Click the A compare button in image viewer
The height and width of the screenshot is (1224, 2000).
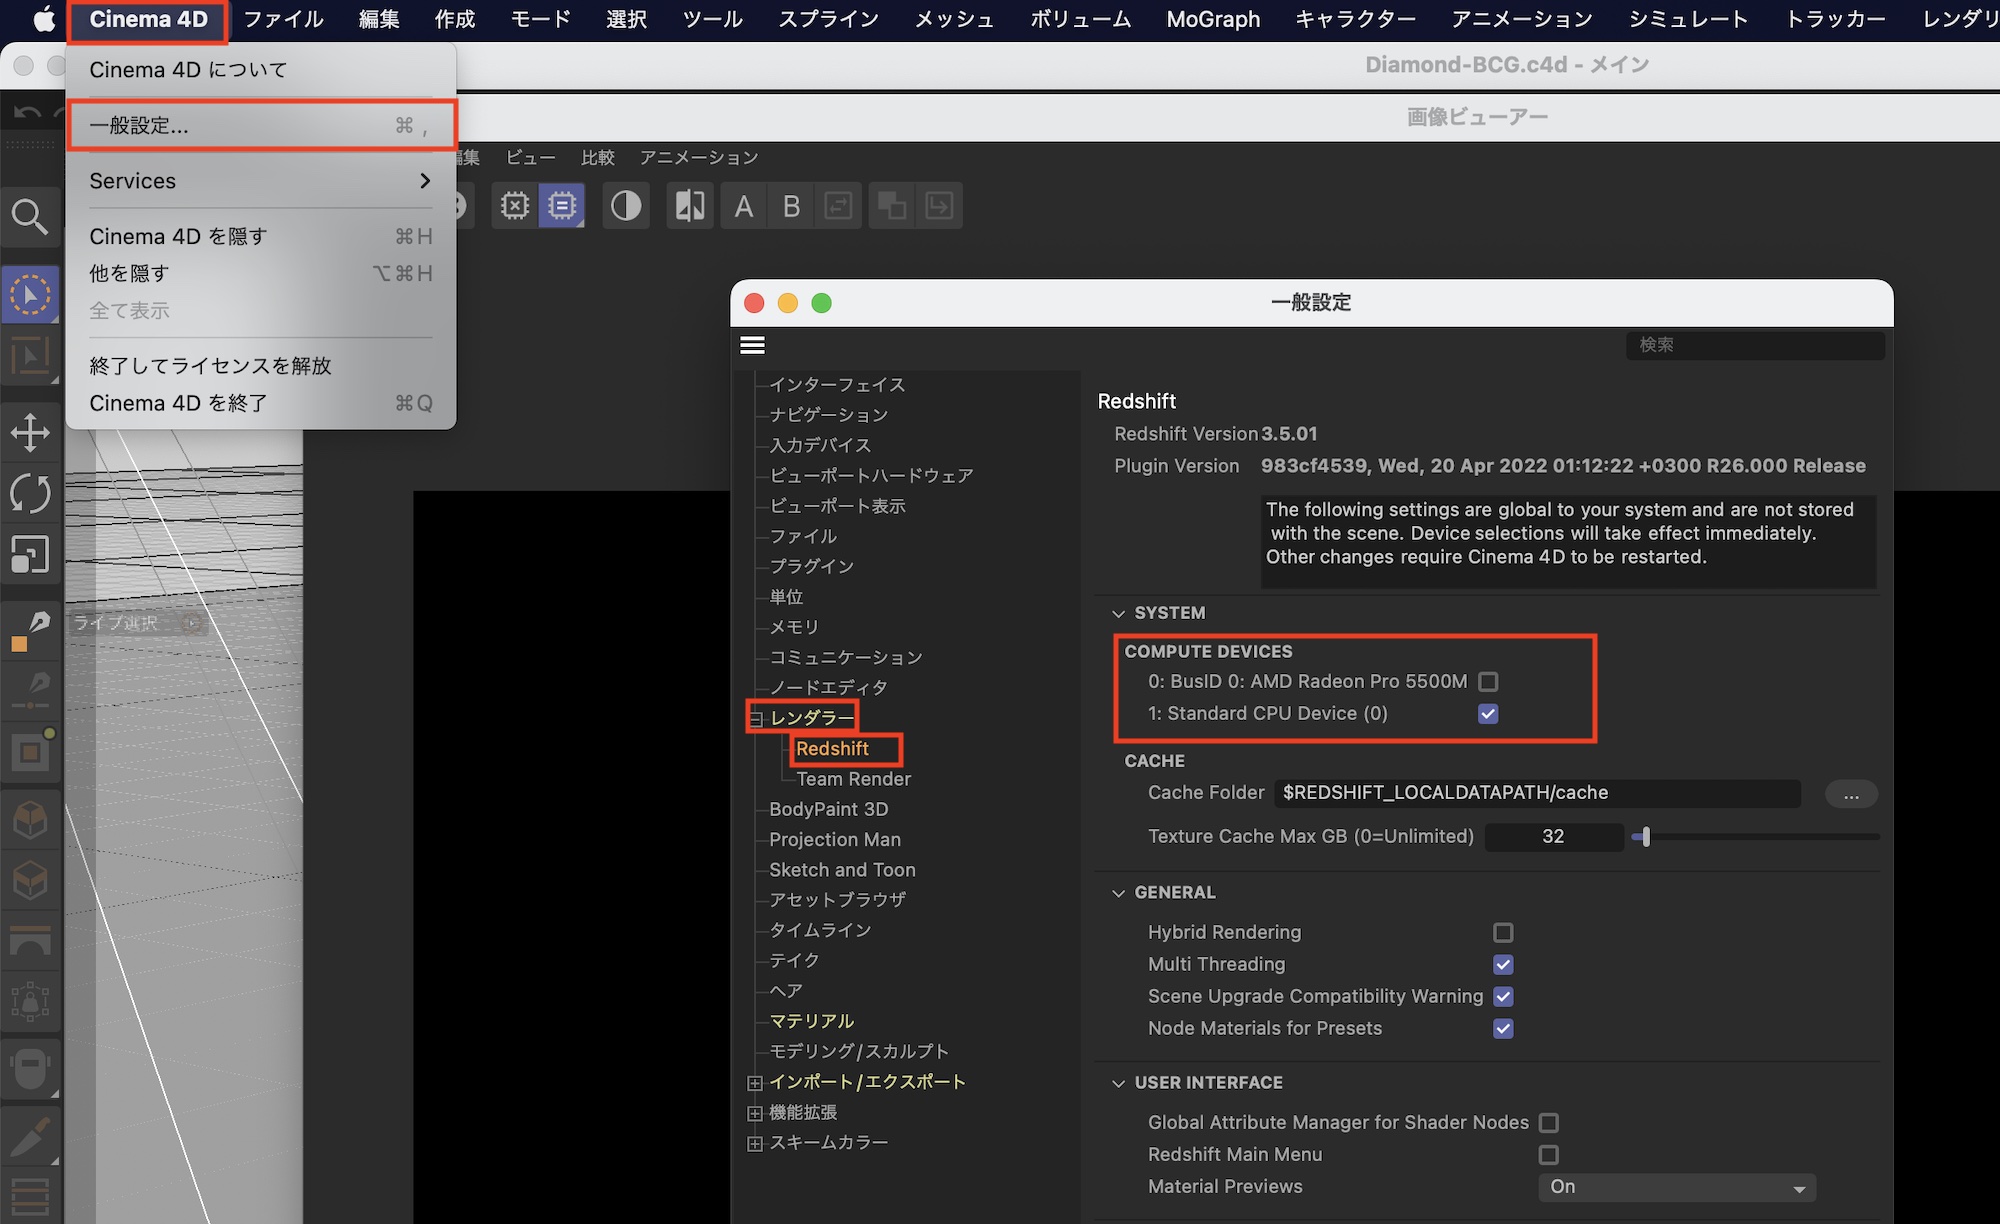click(x=743, y=205)
